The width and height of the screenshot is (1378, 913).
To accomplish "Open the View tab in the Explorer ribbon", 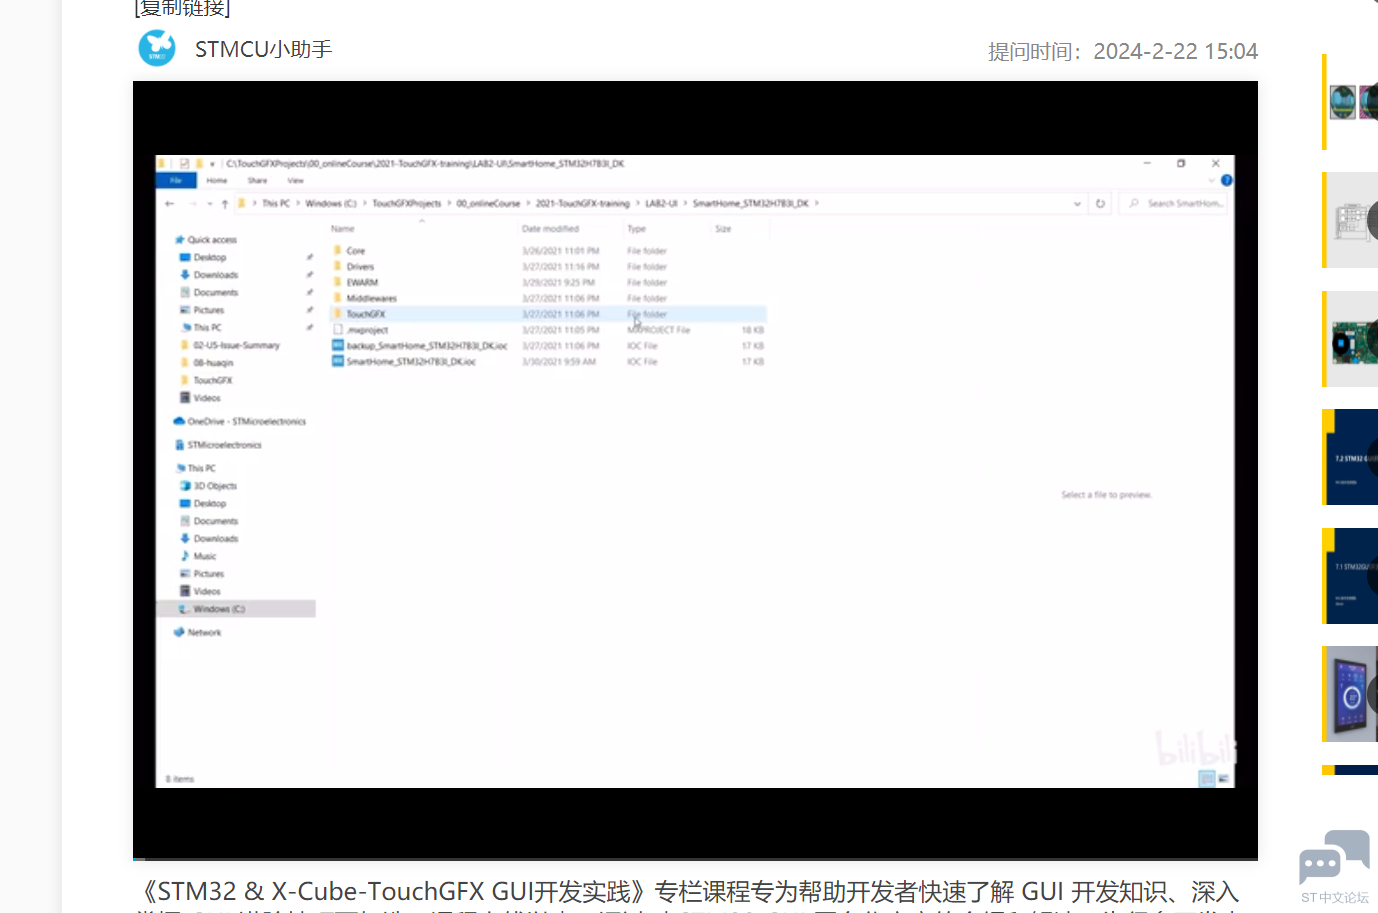I will pyautogui.click(x=295, y=181).
